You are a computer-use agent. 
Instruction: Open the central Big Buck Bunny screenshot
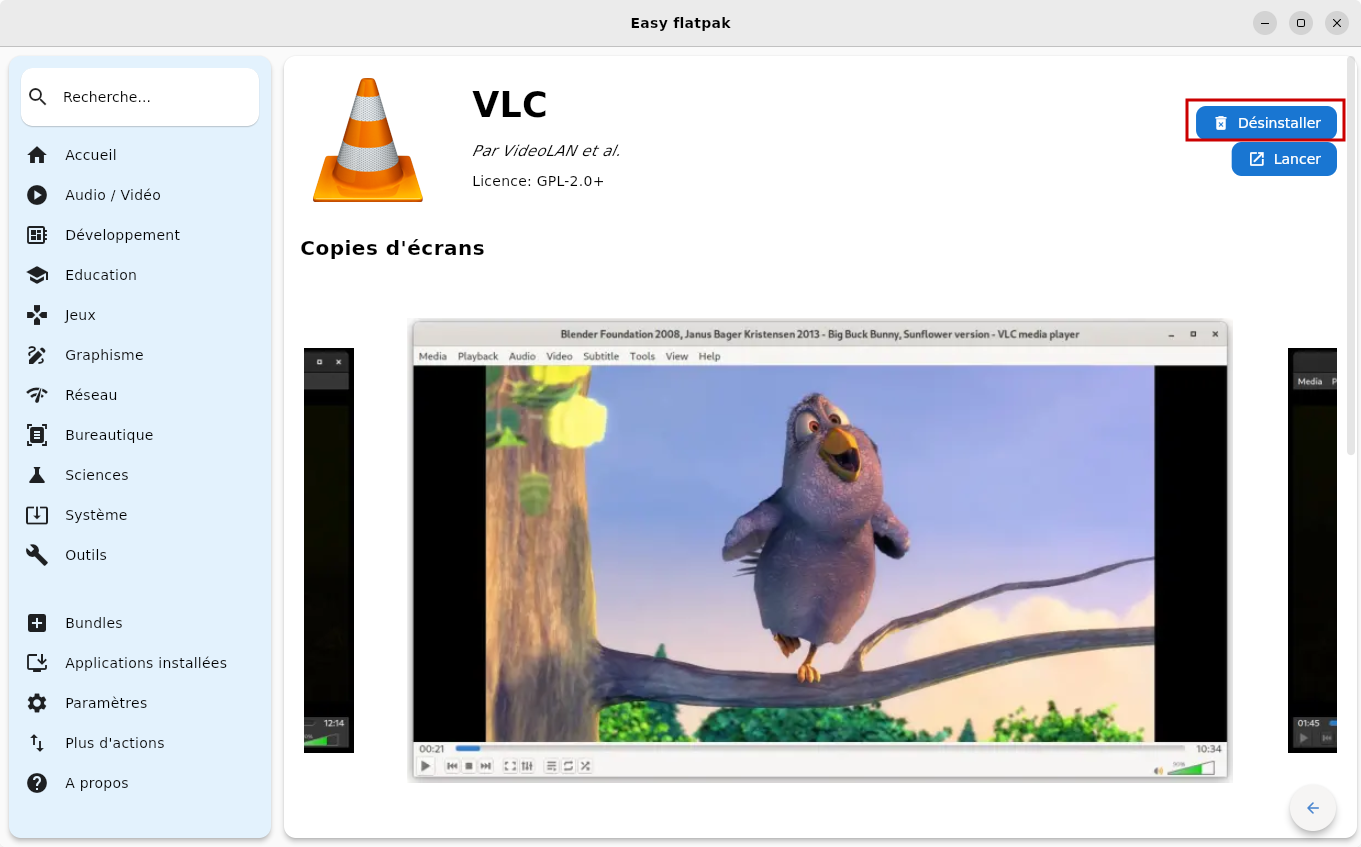tap(820, 550)
